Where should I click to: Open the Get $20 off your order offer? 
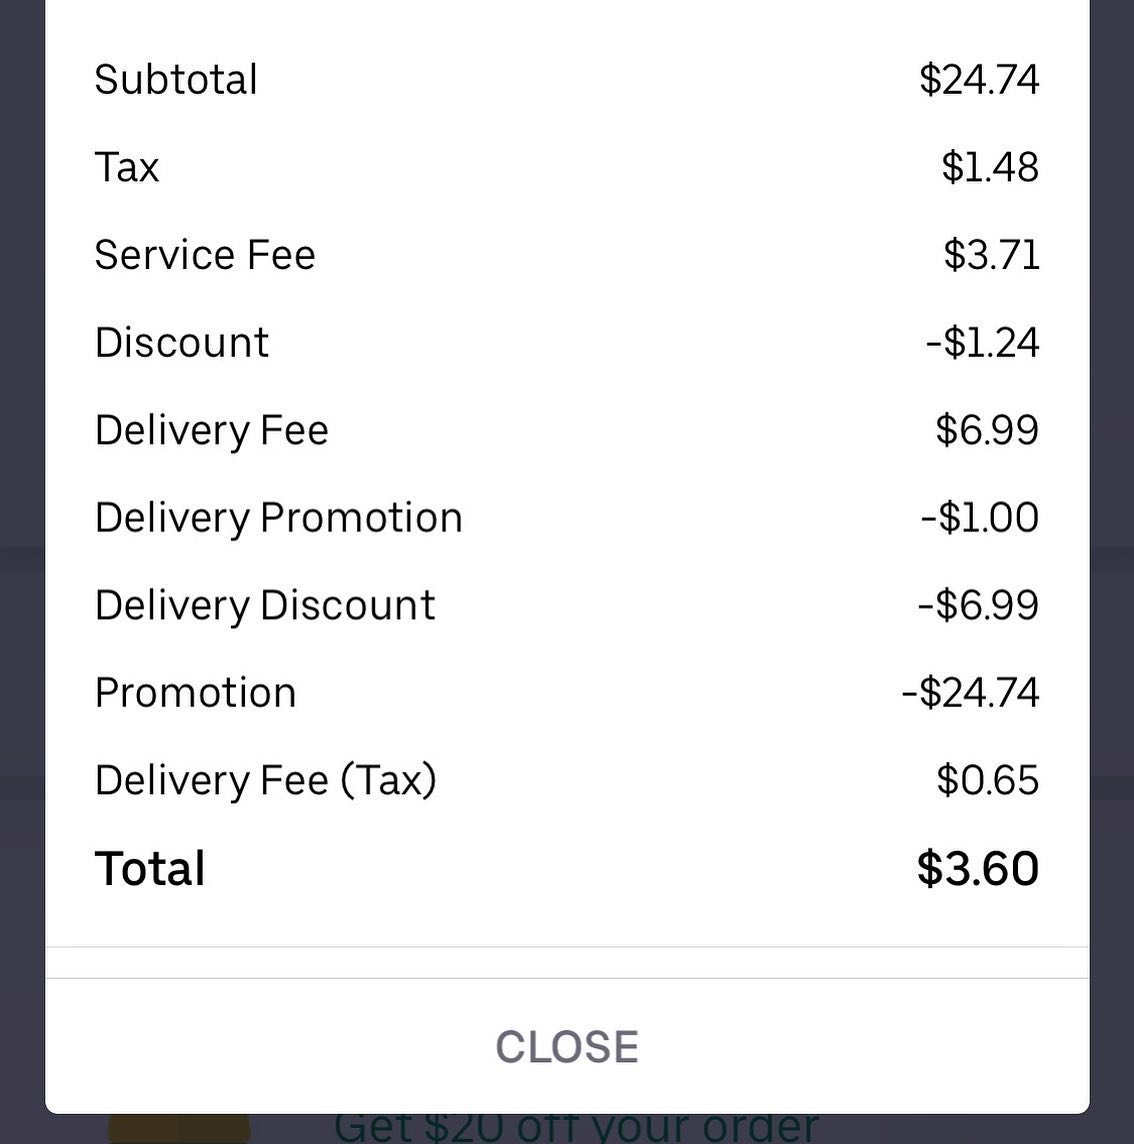click(x=576, y=1129)
